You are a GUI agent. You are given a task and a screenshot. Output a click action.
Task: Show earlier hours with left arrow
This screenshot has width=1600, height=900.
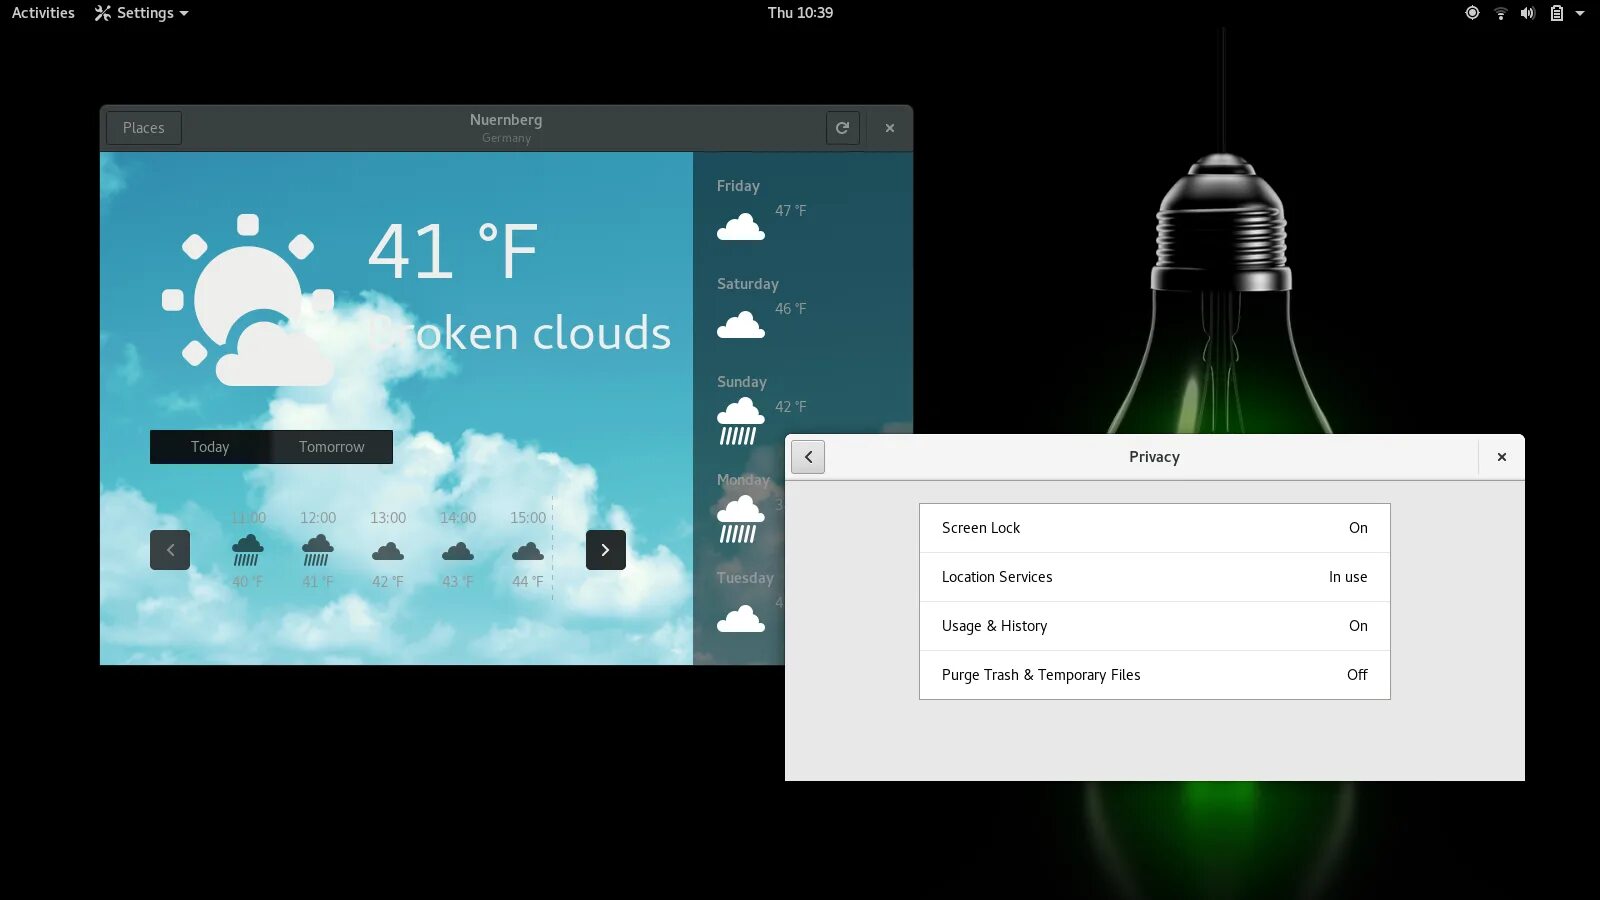click(x=170, y=550)
